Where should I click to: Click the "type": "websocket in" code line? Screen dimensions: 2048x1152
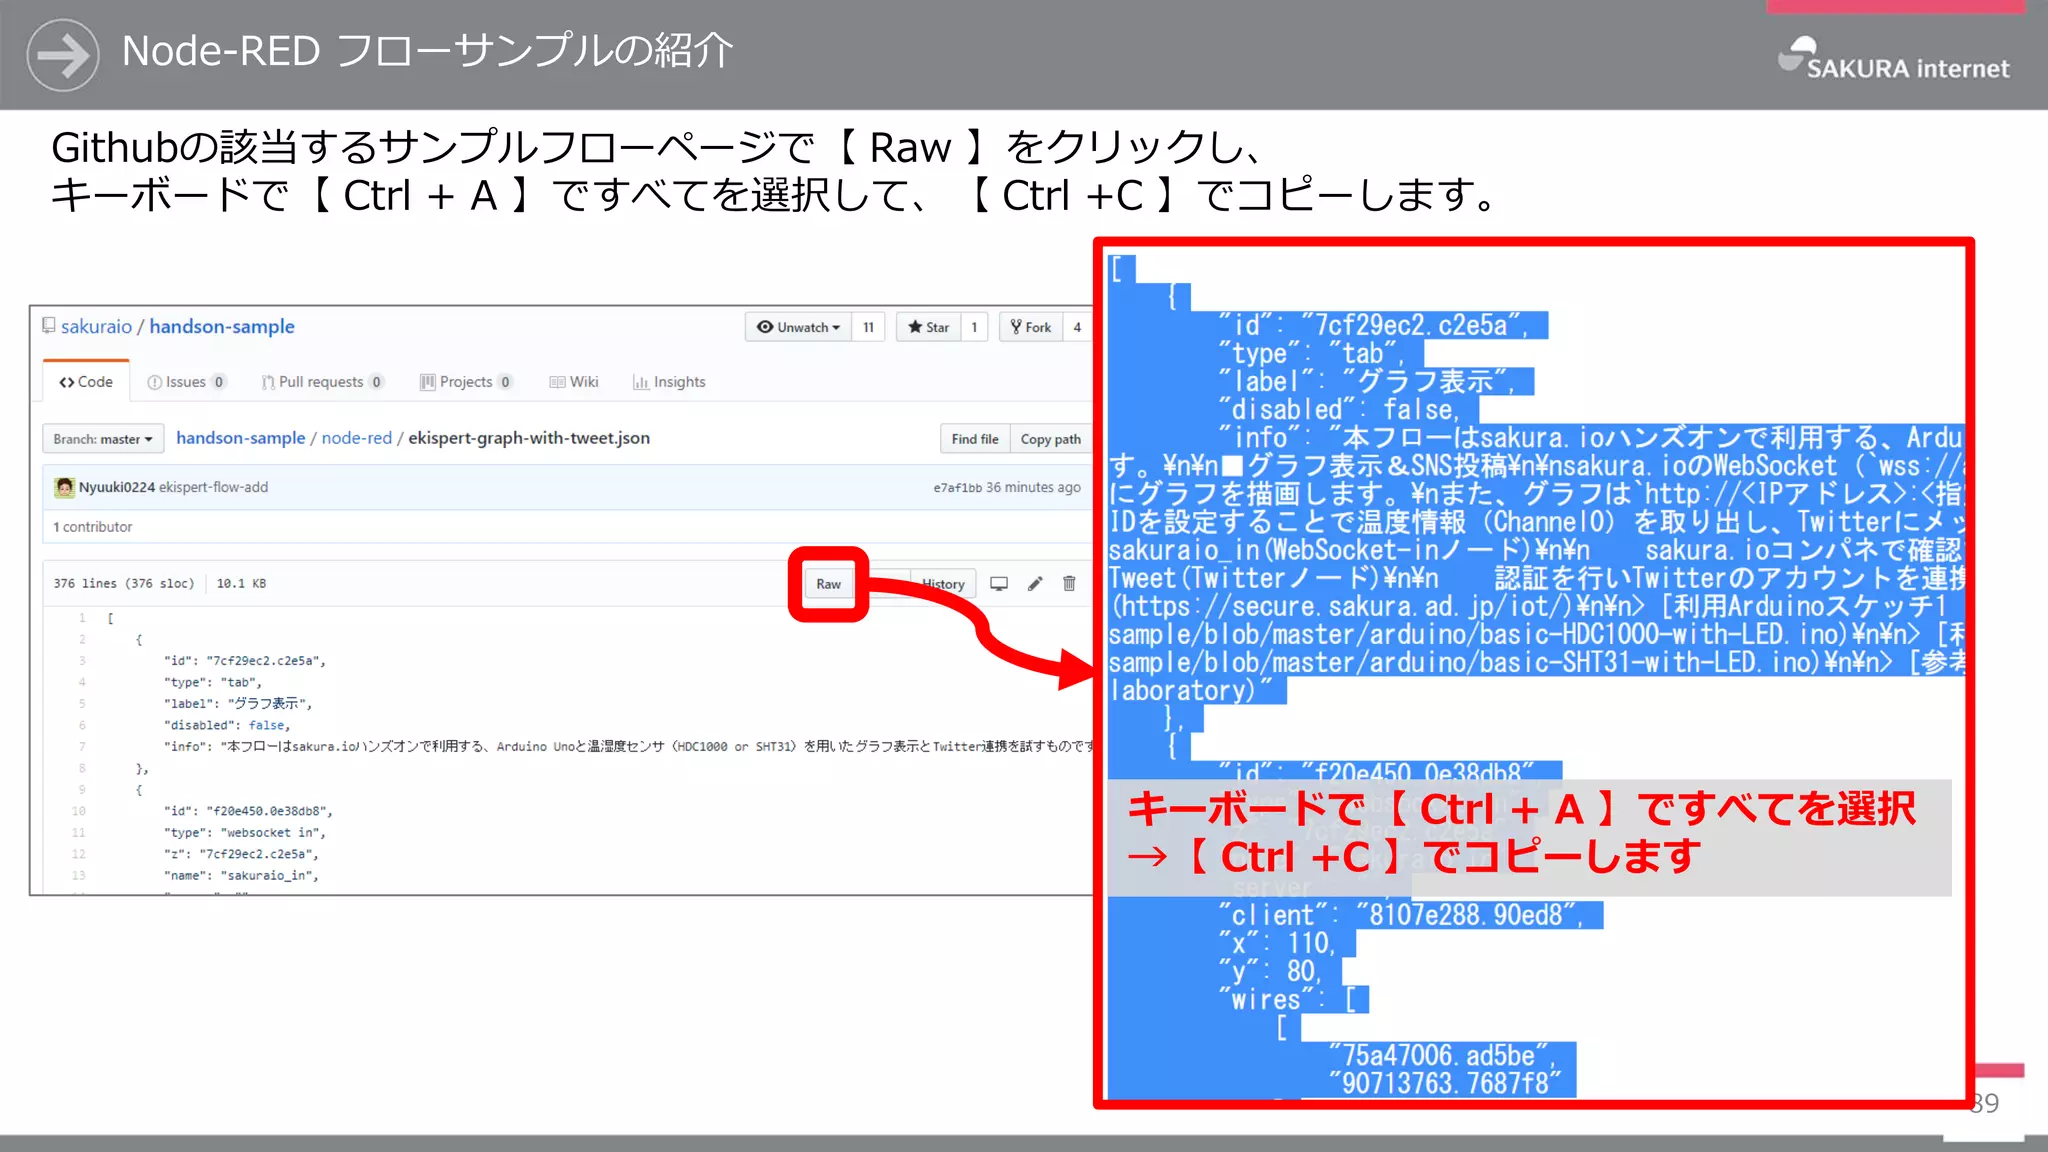(x=245, y=833)
